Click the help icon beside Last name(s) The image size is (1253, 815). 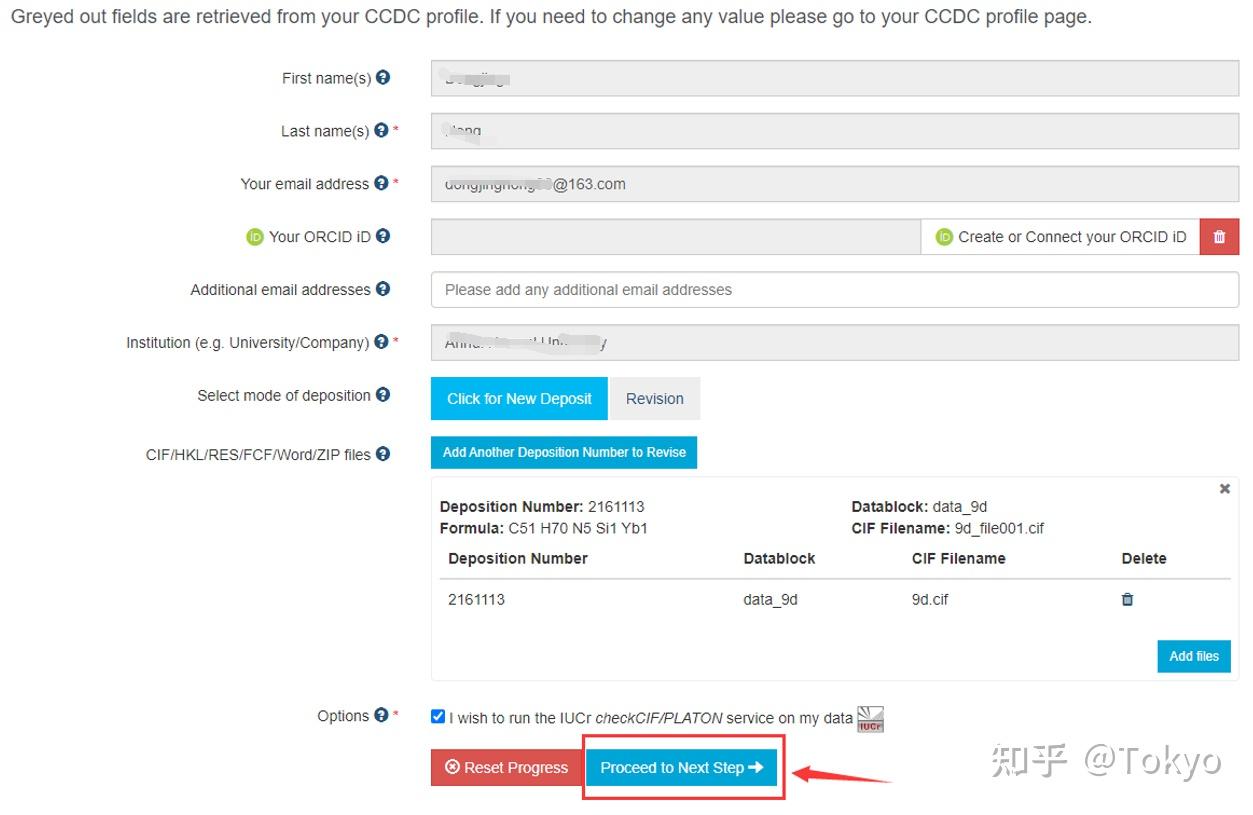pyautogui.click(x=380, y=131)
